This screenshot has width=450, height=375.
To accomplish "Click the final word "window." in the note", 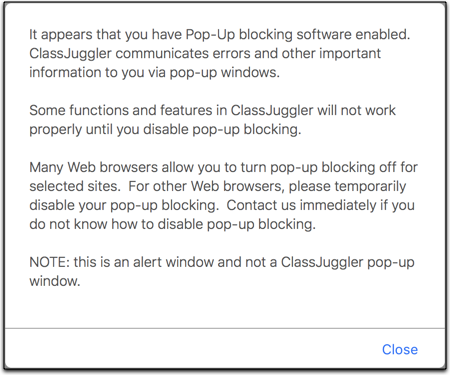I will click(x=55, y=281).
